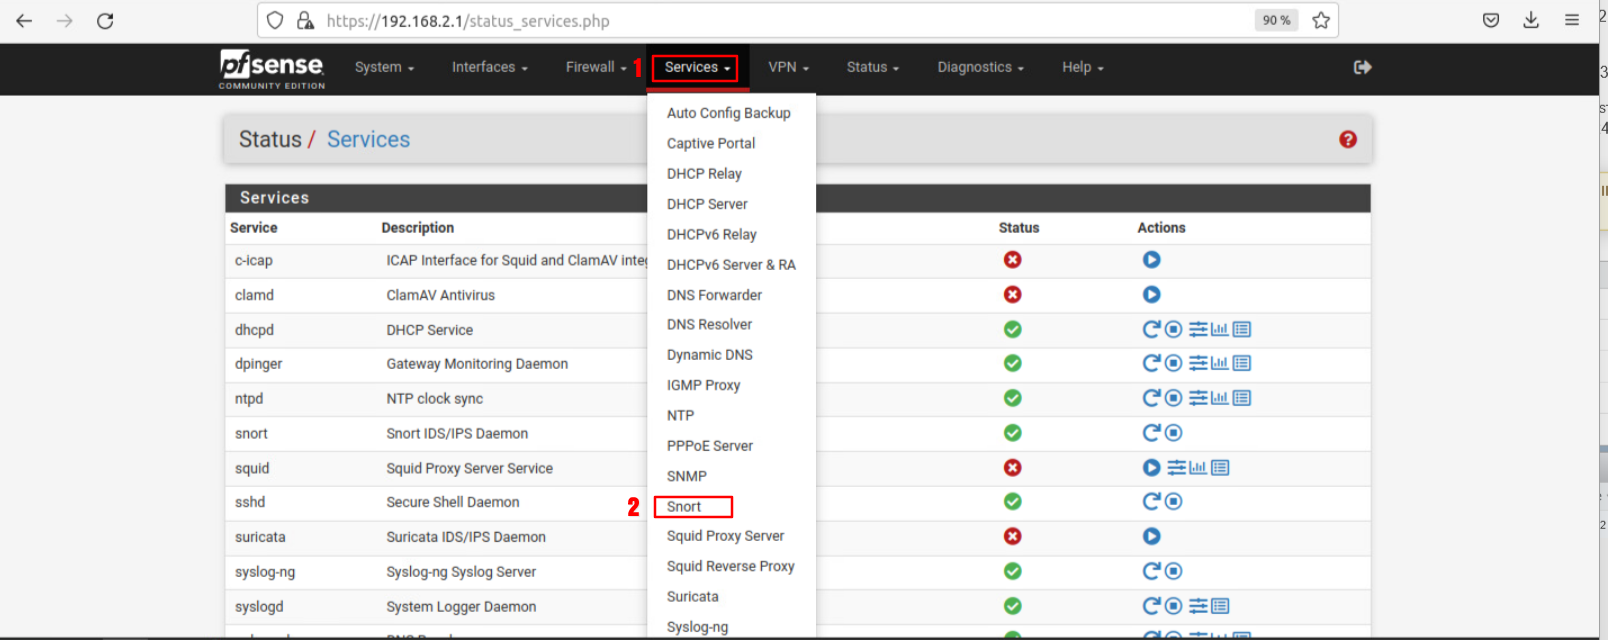Viewport: 1608px width, 640px height.
Task: Click the browser URL address field
Action: click(760, 21)
